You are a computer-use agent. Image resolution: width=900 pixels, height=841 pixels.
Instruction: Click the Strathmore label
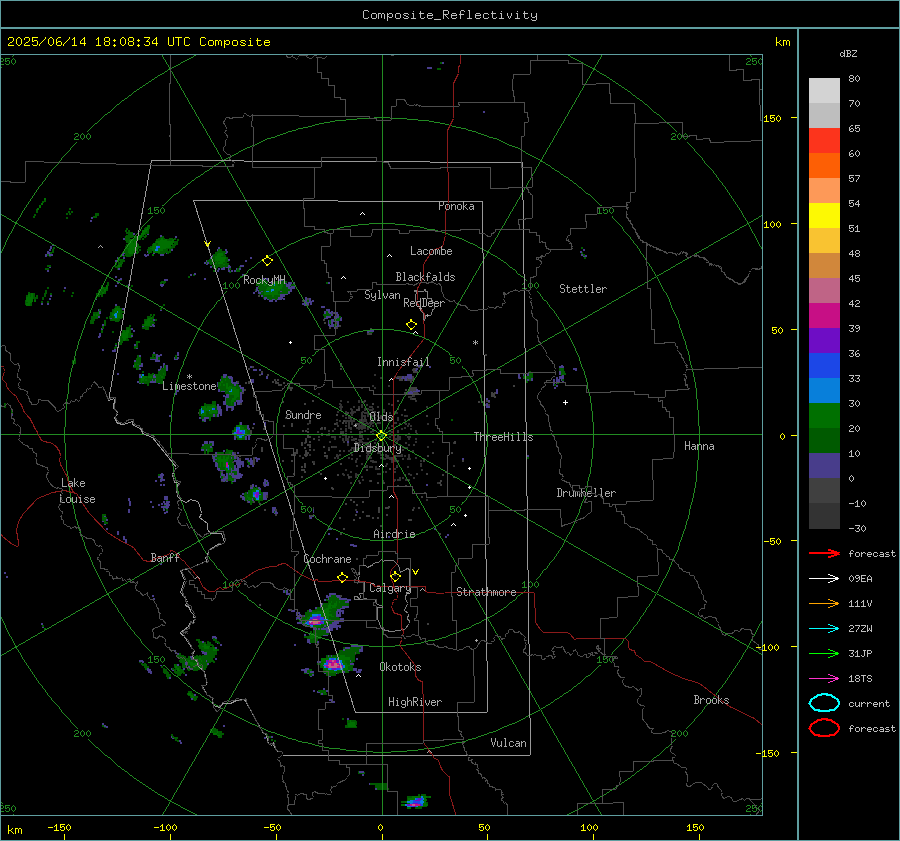(486, 592)
